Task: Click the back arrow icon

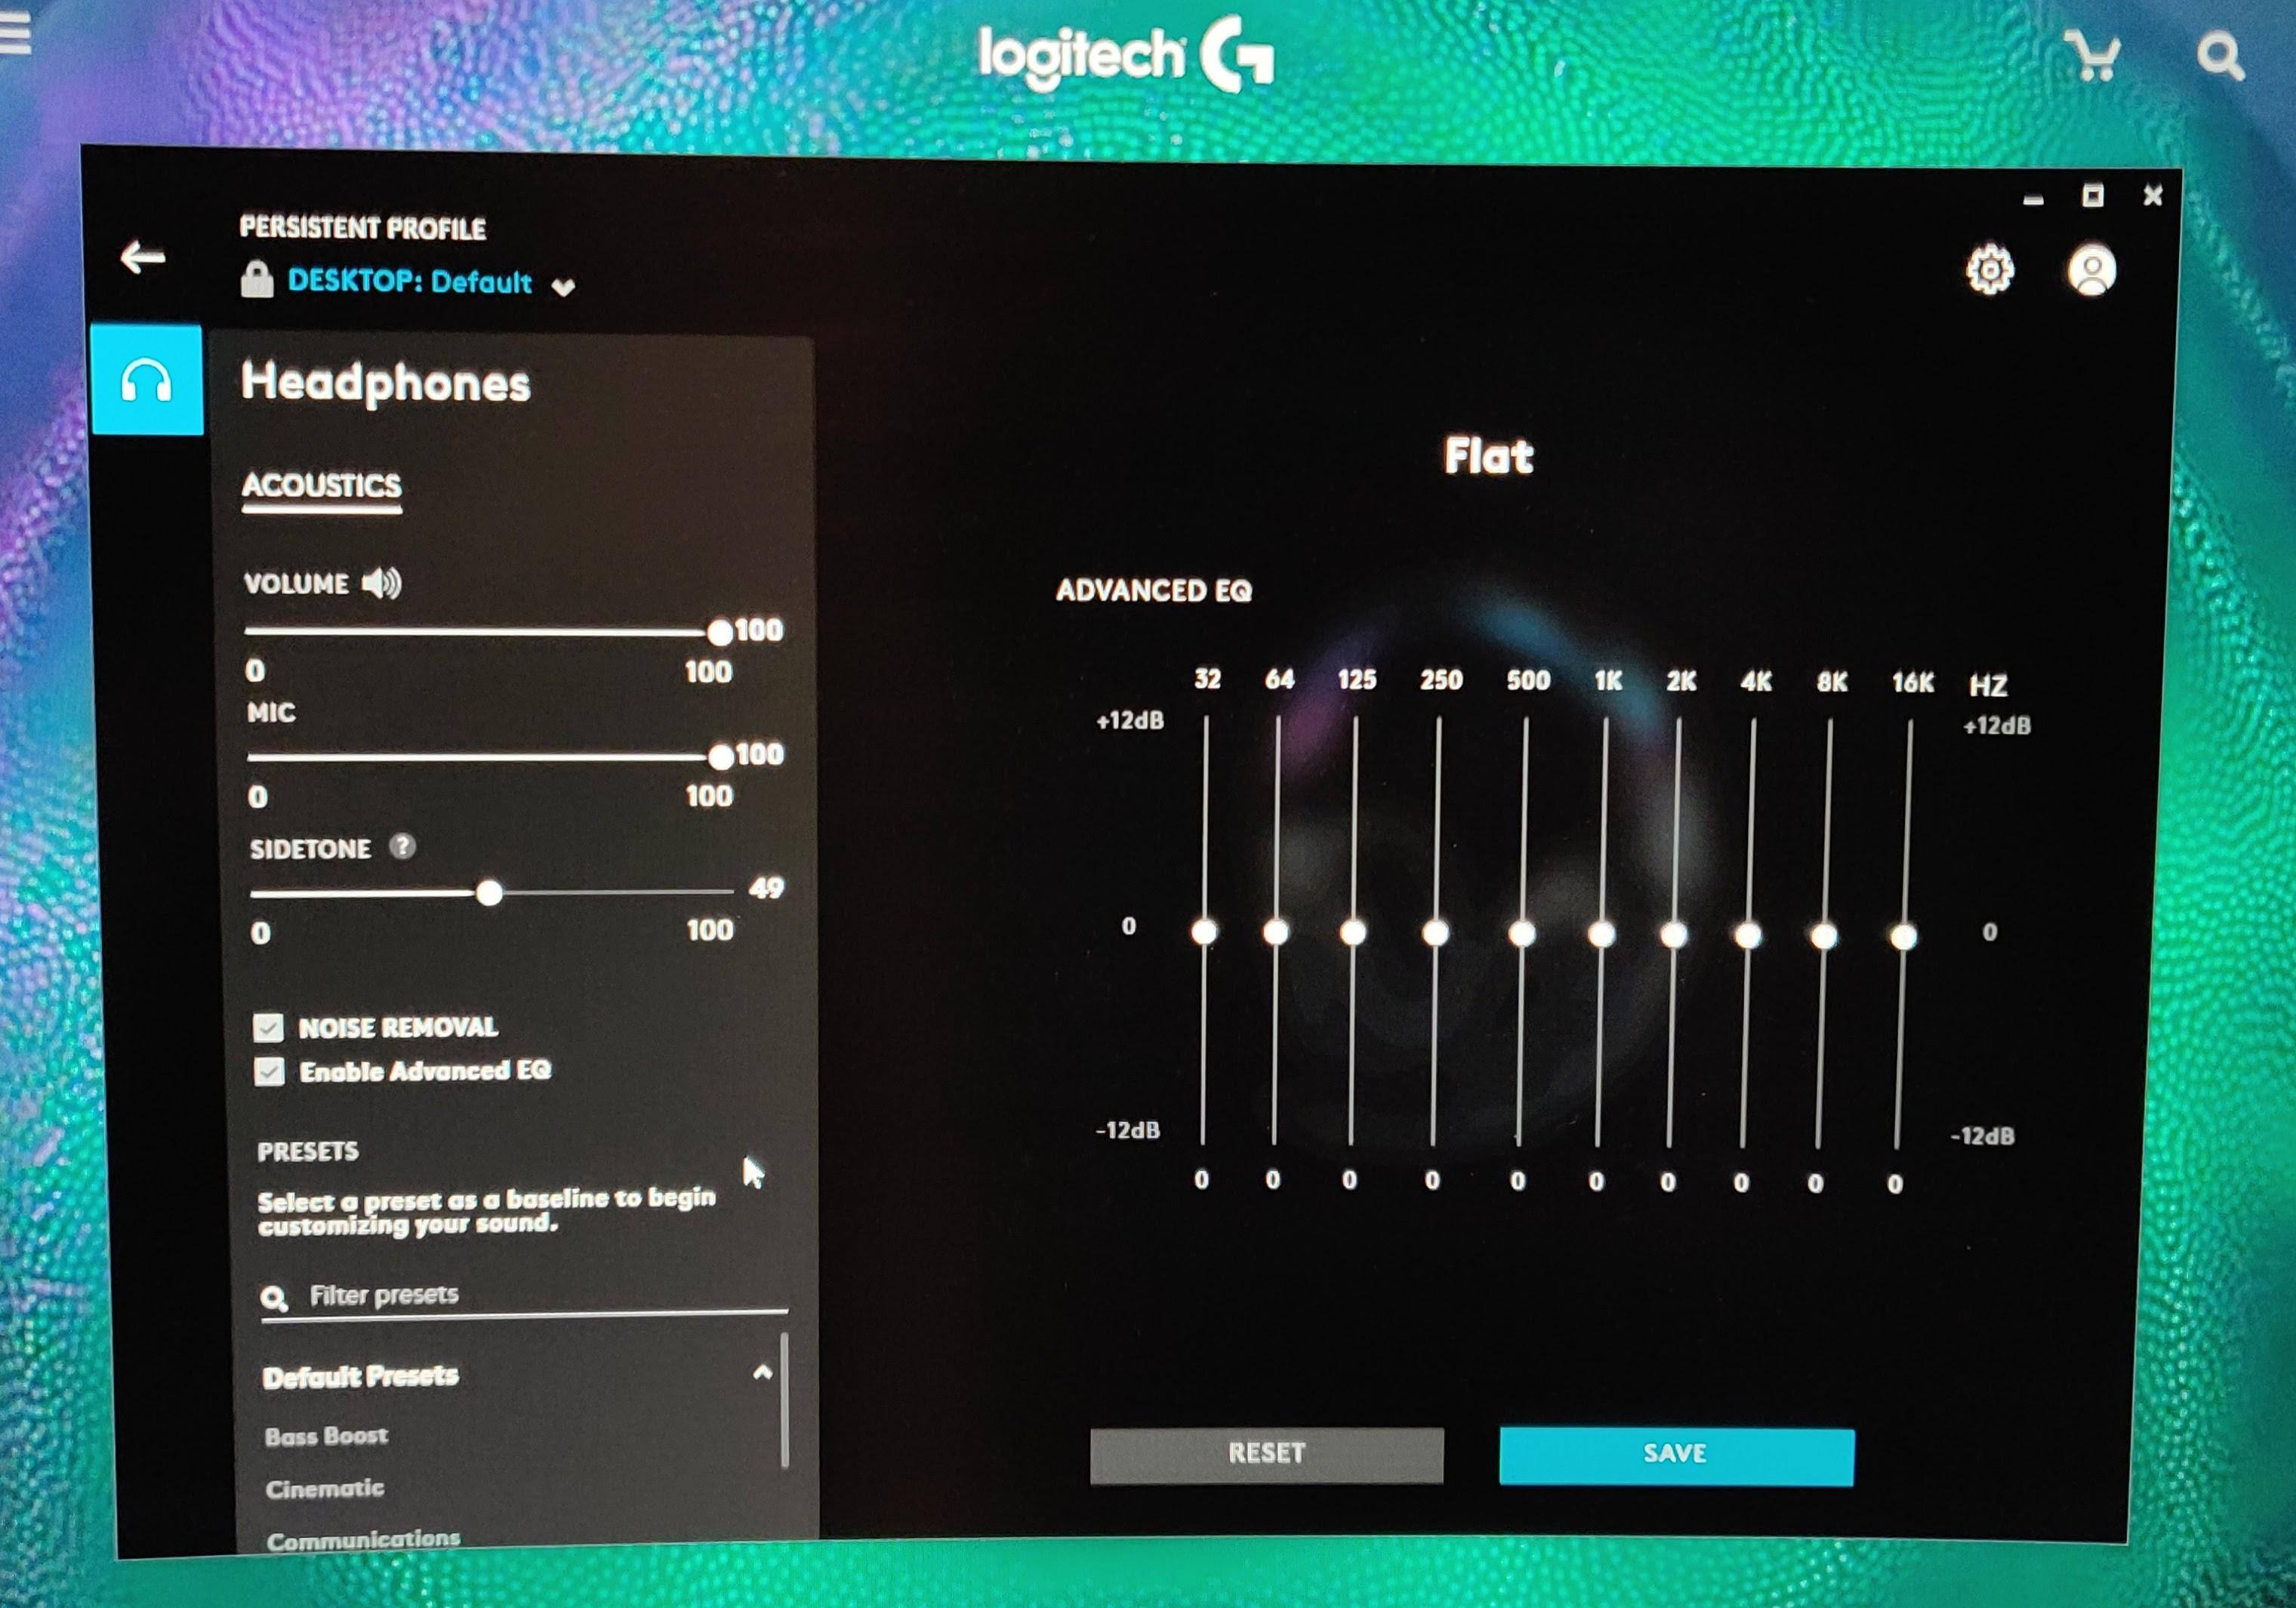Action: 143,258
